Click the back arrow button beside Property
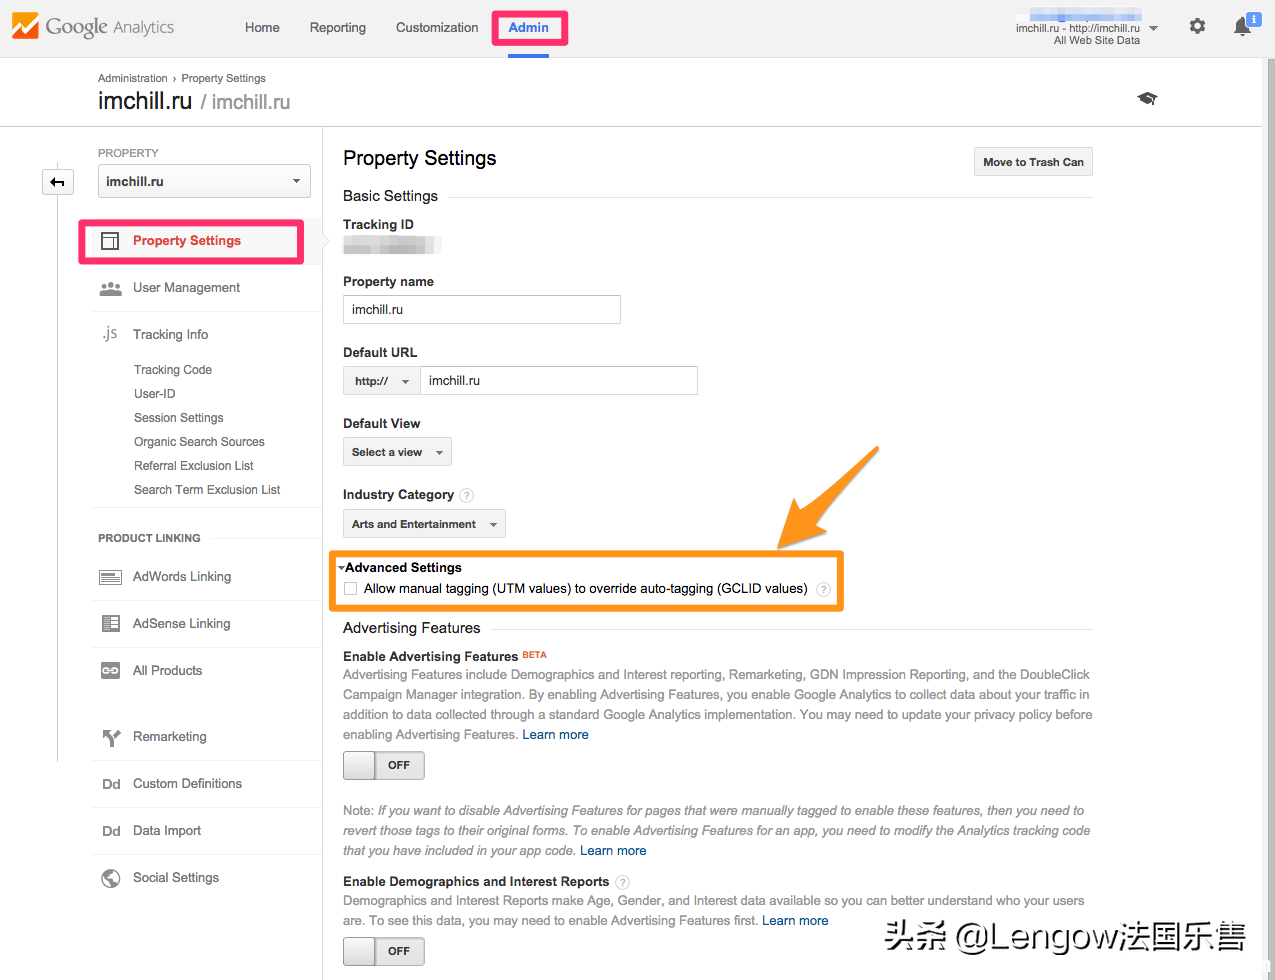The height and width of the screenshot is (980, 1275). (x=57, y=182)
